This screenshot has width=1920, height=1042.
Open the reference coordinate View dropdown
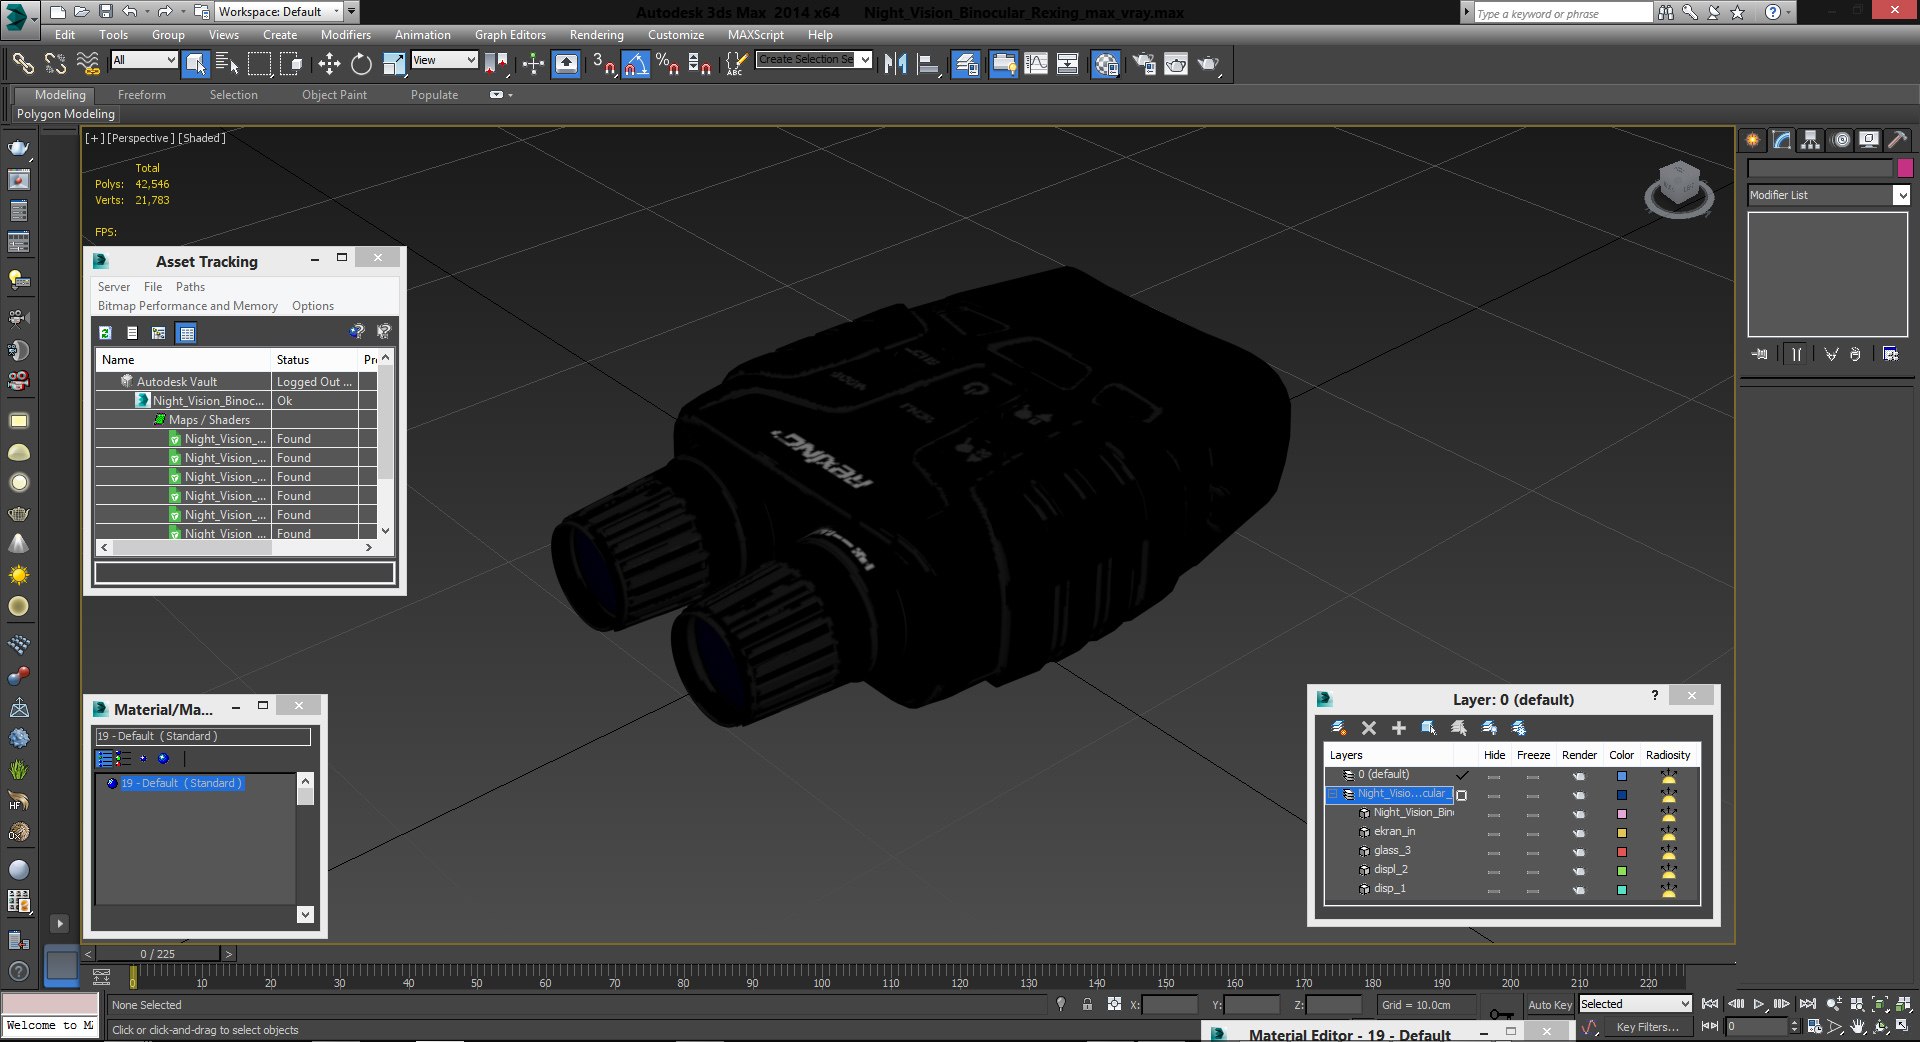click(x=444, y=60)
